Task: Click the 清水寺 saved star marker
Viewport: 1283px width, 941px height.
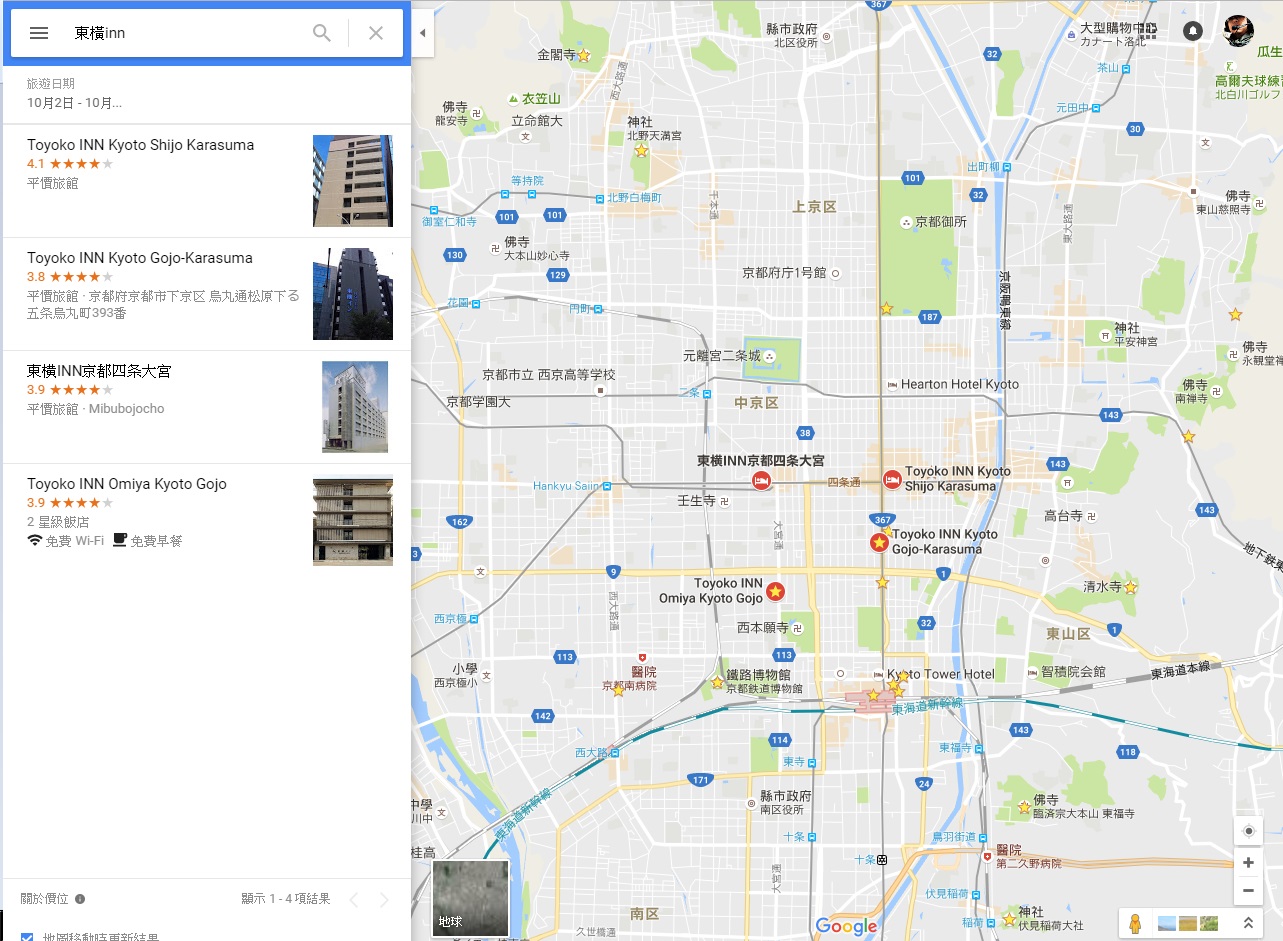Action: coord(1131,587)
